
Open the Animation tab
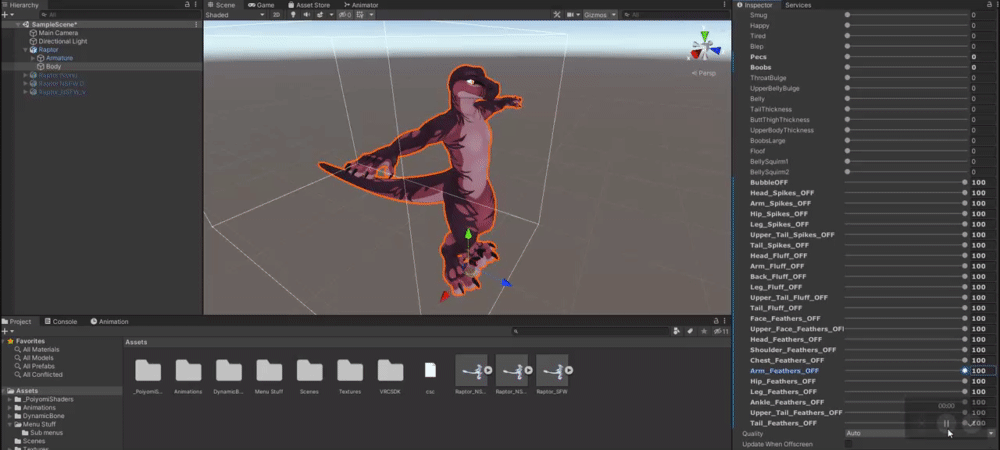[x=110, y=321]
